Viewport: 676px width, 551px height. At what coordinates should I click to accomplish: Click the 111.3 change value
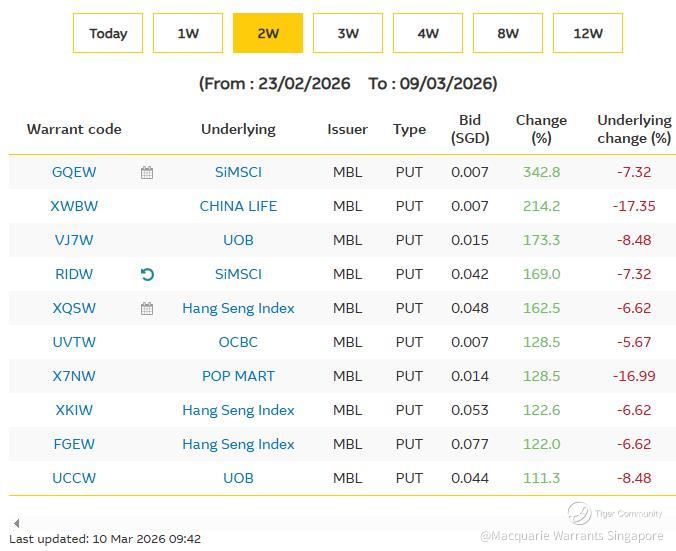tap(541, 478)
